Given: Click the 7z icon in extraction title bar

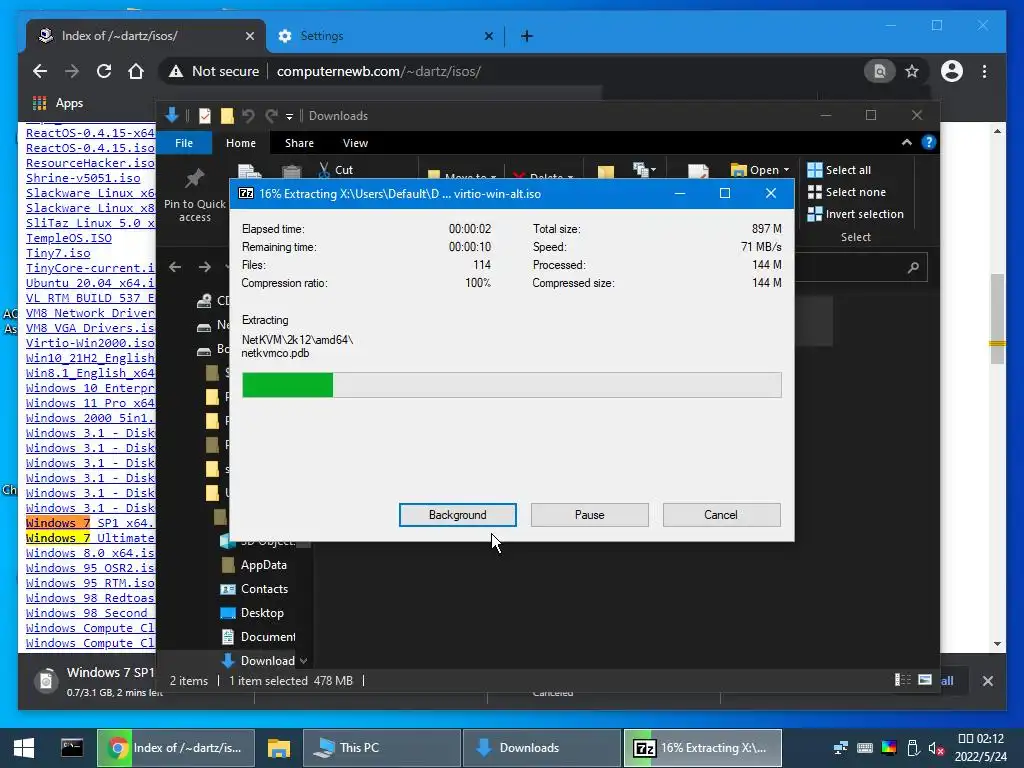Looking at the screenshot, I should [246, 193].
